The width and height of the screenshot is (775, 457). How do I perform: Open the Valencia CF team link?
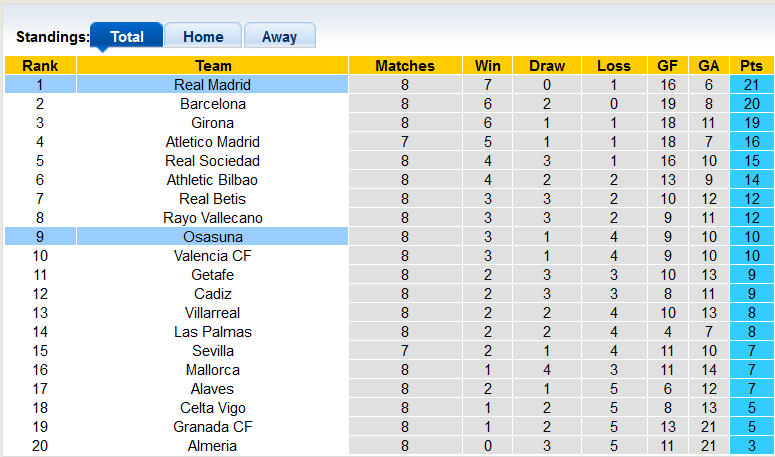coord(213,256)
